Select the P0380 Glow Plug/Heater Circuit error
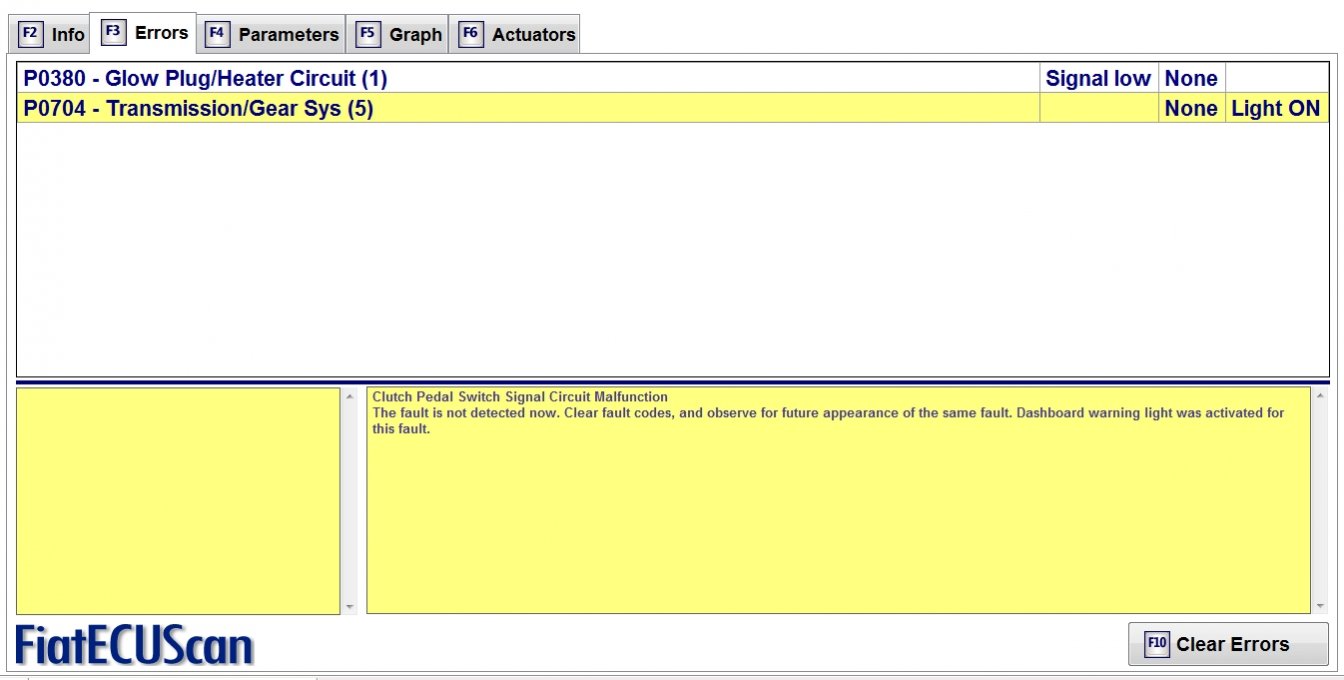Image resolution: width=1344 pixels, height=680 pixels. tap(206, 78)
